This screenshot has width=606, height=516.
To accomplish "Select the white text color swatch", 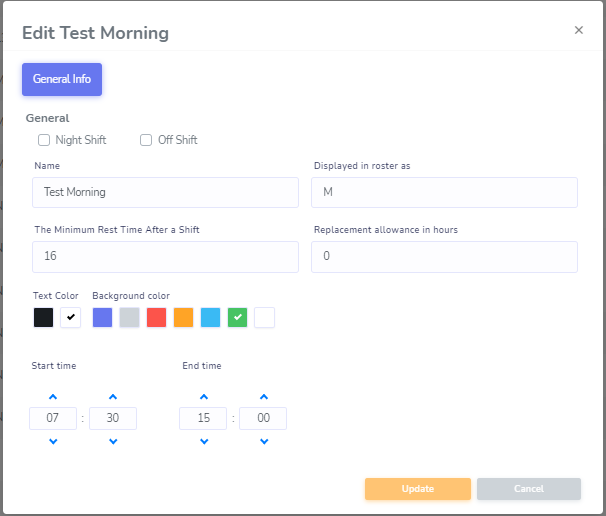I will coord(70,318).
